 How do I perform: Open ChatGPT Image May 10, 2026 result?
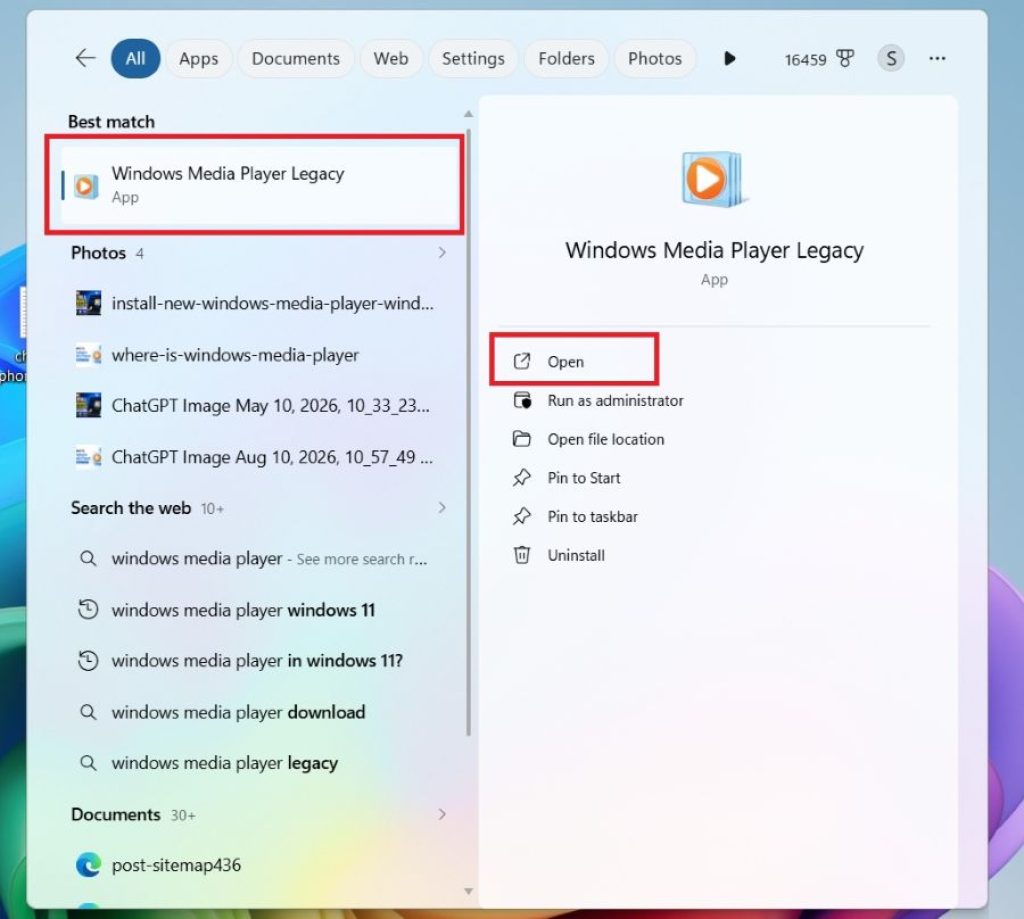259,406
